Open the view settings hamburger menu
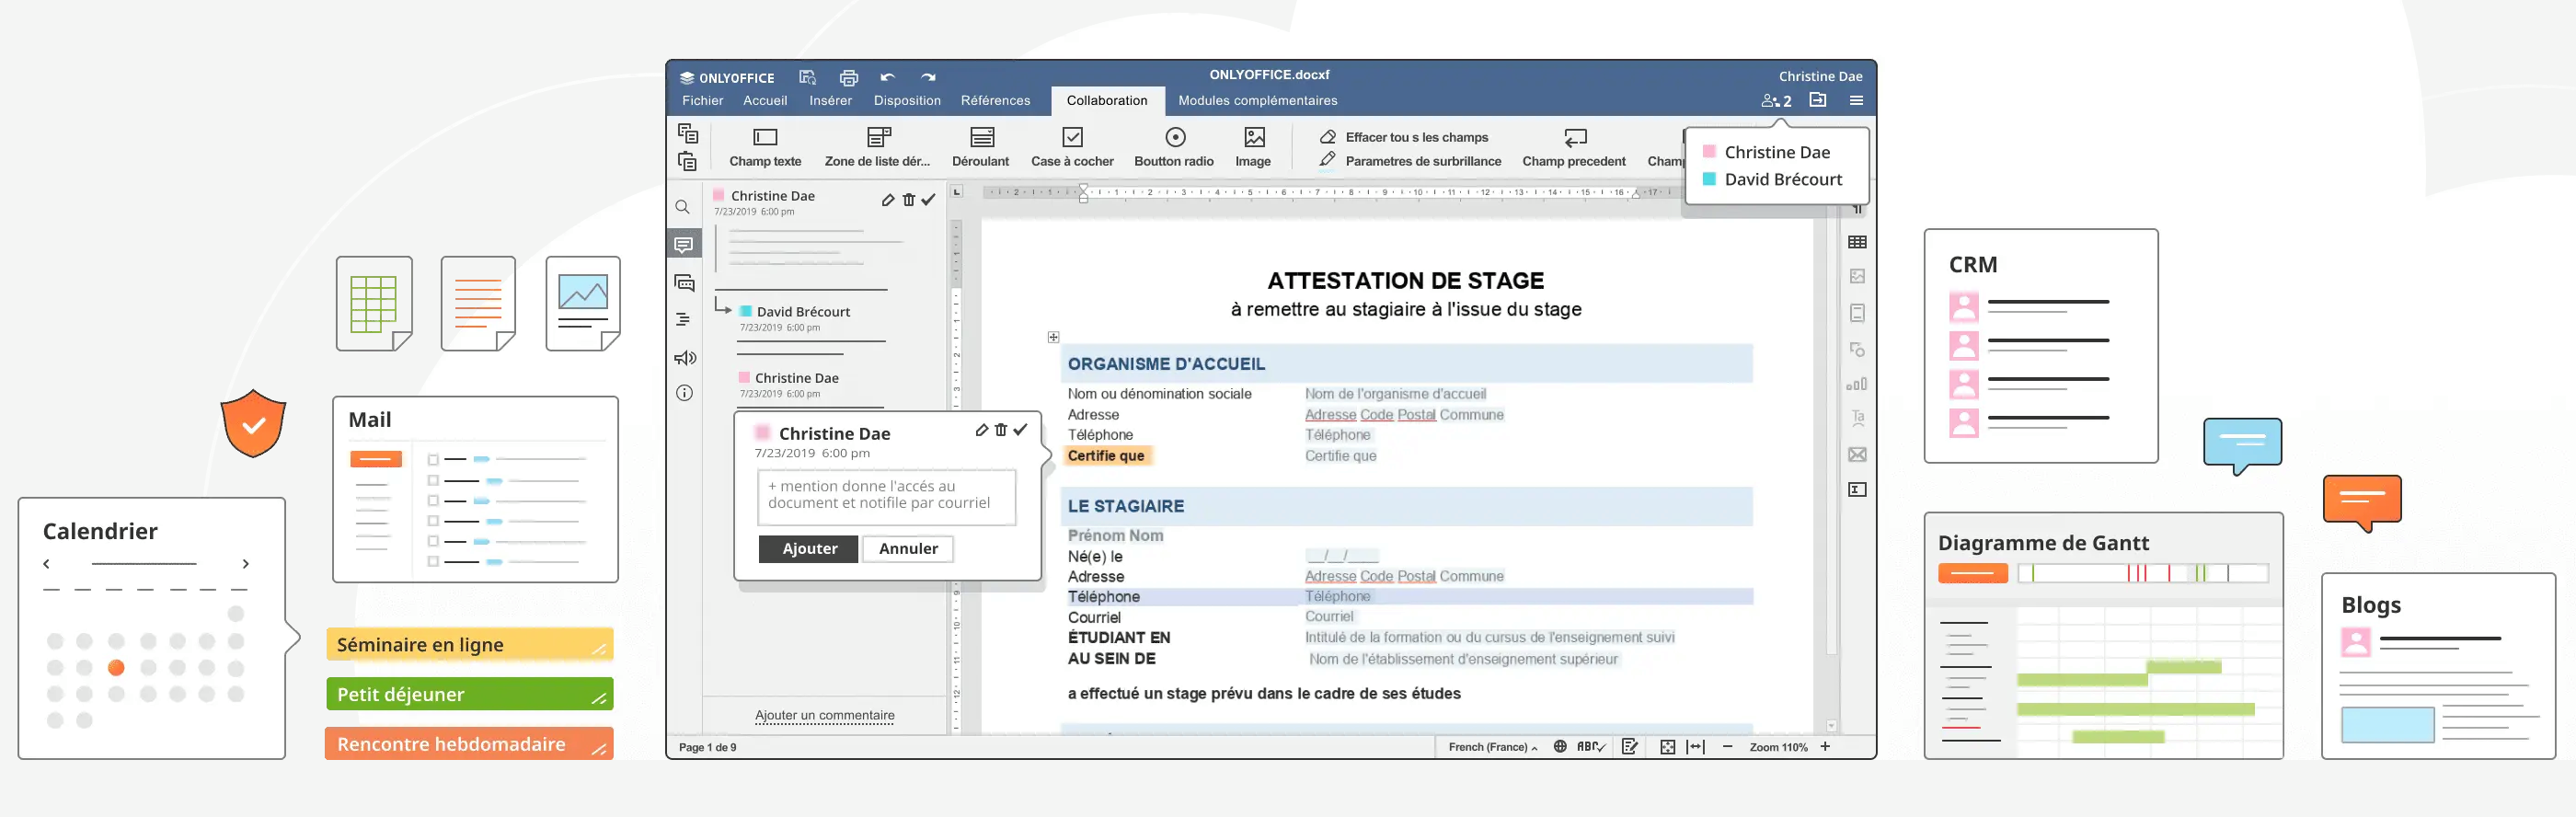This screenshot has width=2576, height=817. coord(1856,100)
